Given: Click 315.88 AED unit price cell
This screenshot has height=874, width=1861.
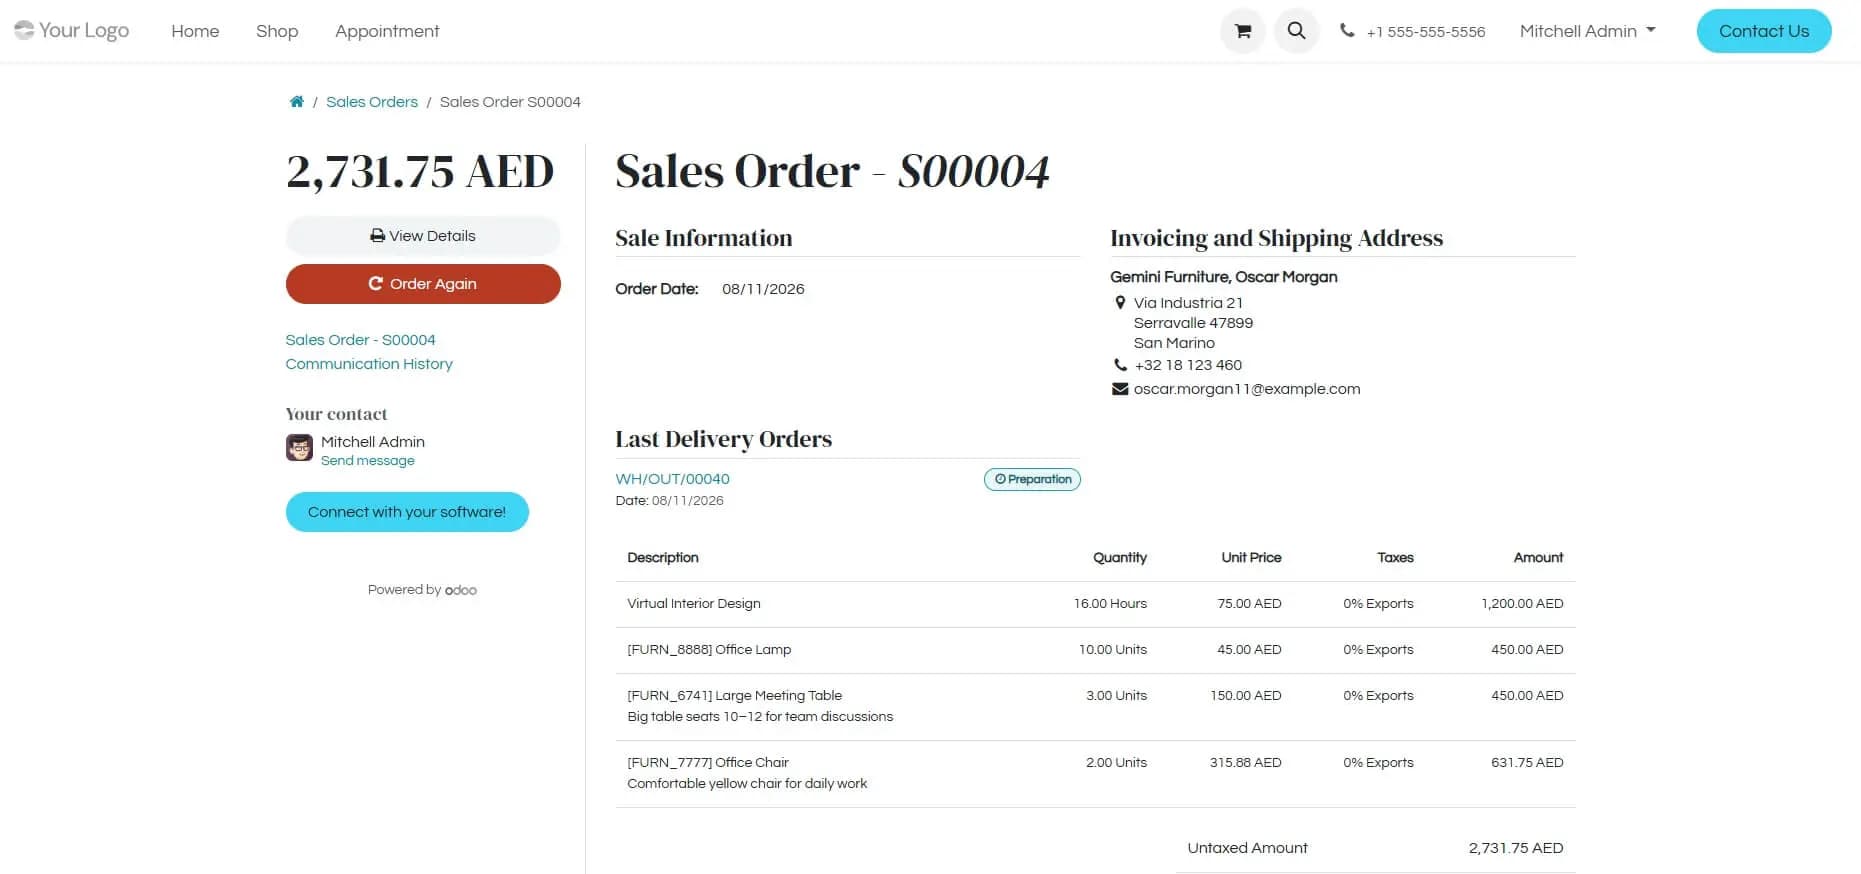Looking at the screenshot, I should (x=1245, y=763).
